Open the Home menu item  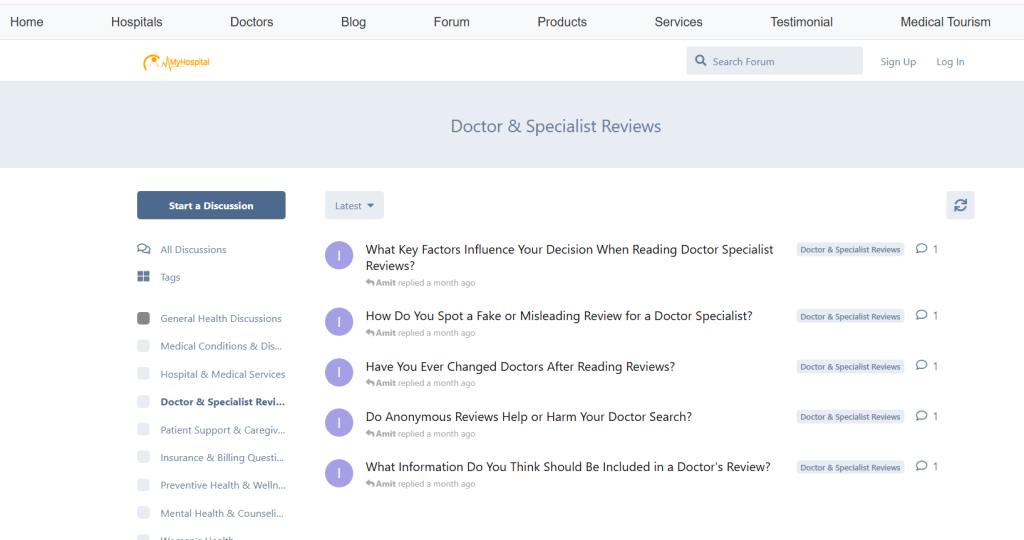(27, 22)
